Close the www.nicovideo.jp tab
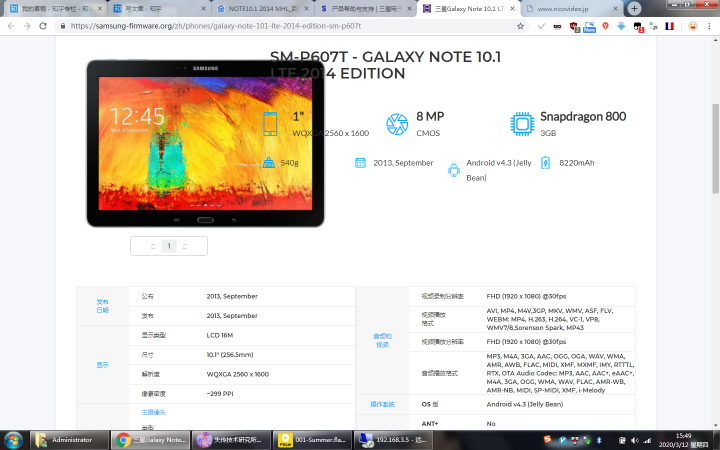720x450 pixels. (616, 9)
